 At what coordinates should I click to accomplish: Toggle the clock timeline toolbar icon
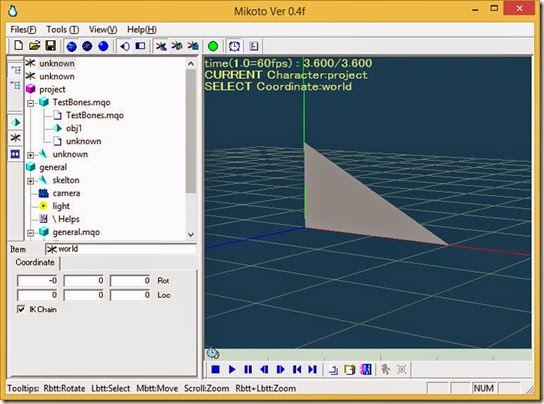coord(234,46)
